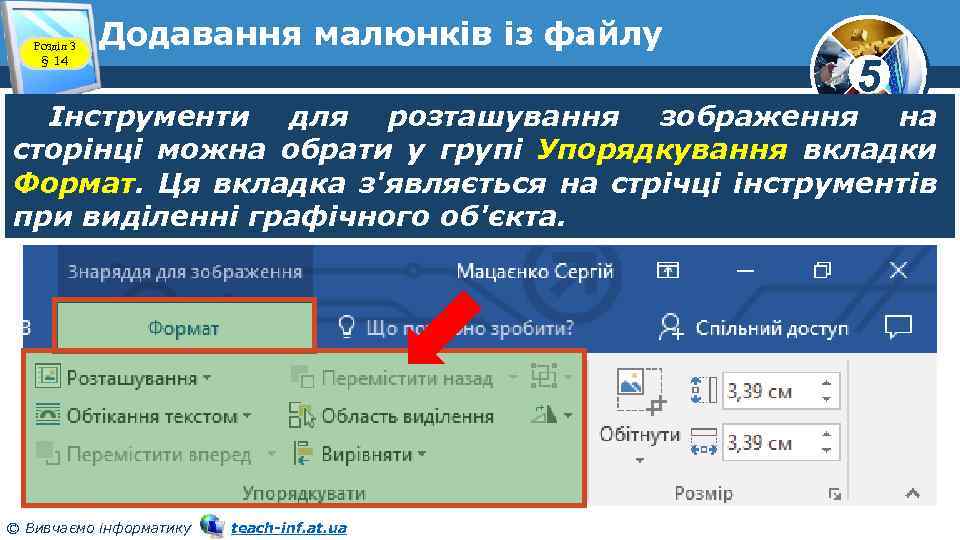
Task: Click Спільний доступ share button
Action: click(x=754, y=328)
